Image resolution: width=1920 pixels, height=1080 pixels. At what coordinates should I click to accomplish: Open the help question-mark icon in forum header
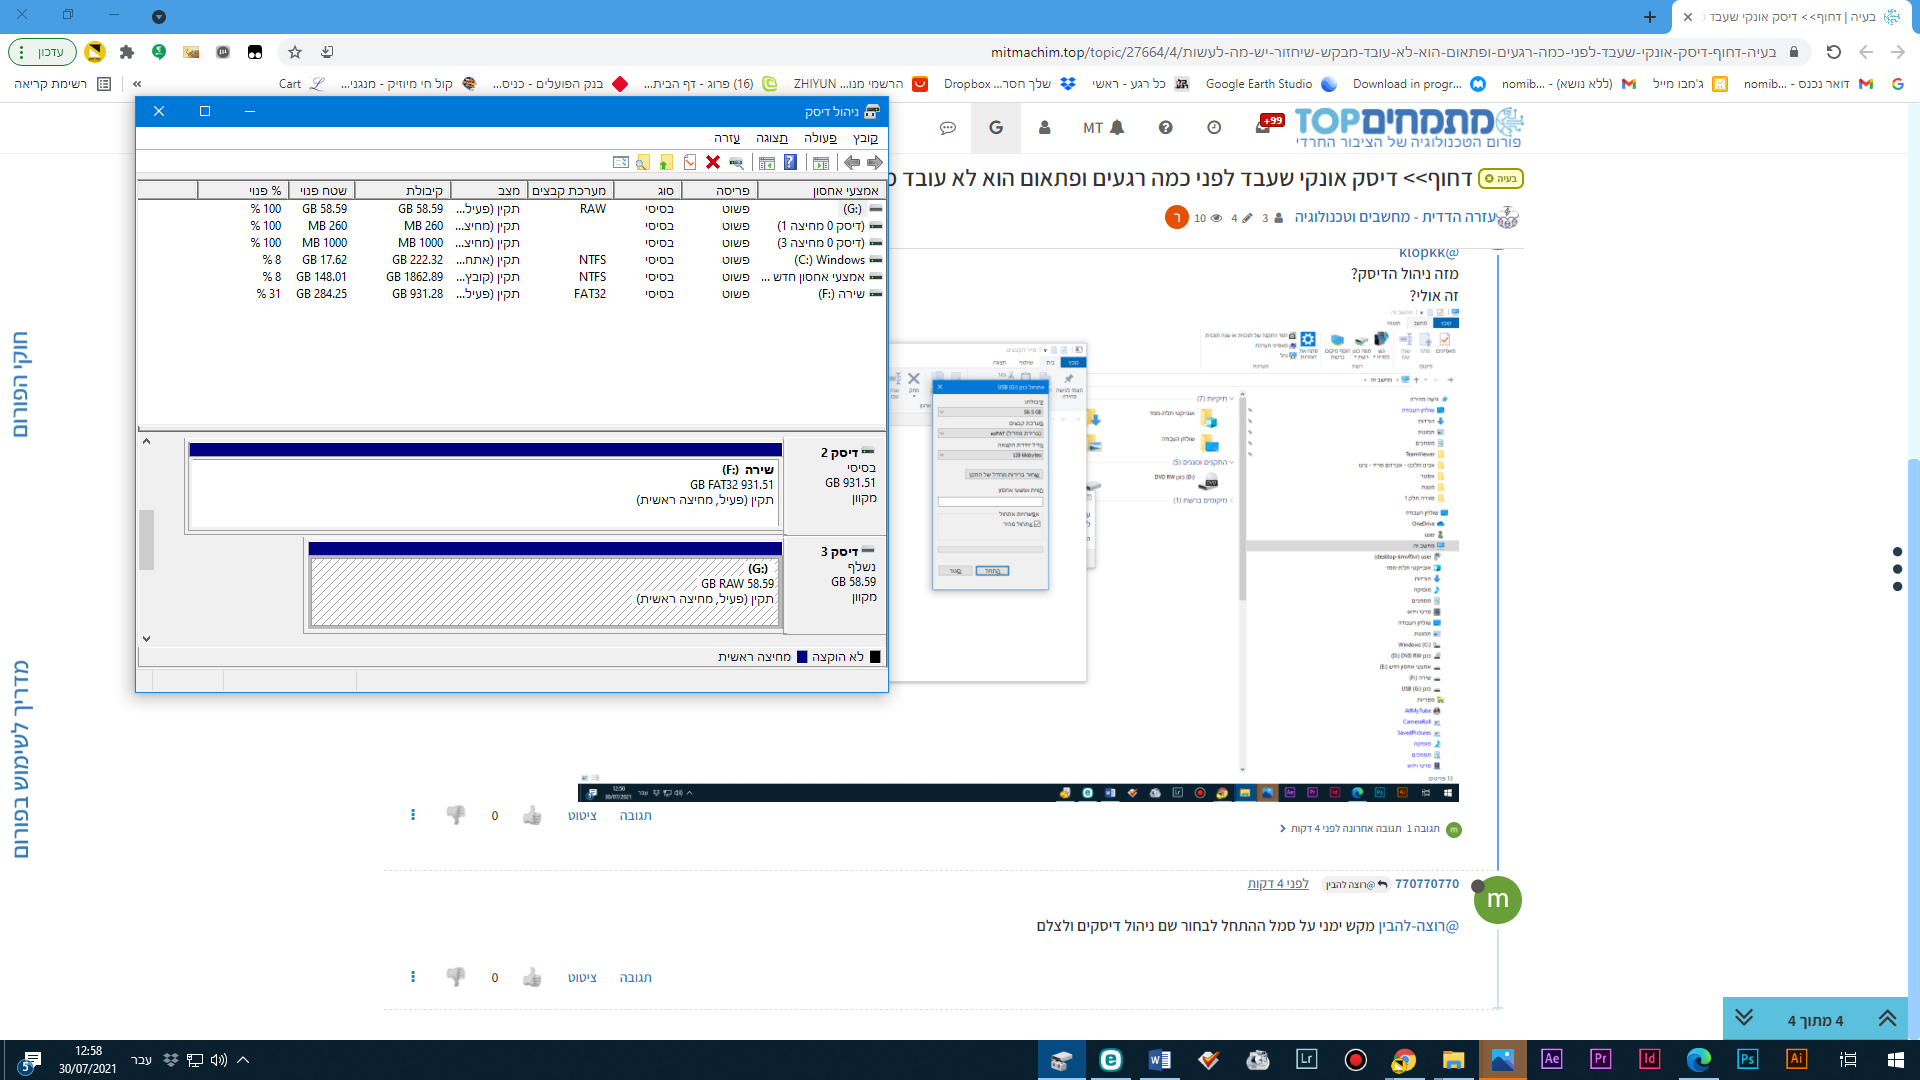[x=1165, y=128]
